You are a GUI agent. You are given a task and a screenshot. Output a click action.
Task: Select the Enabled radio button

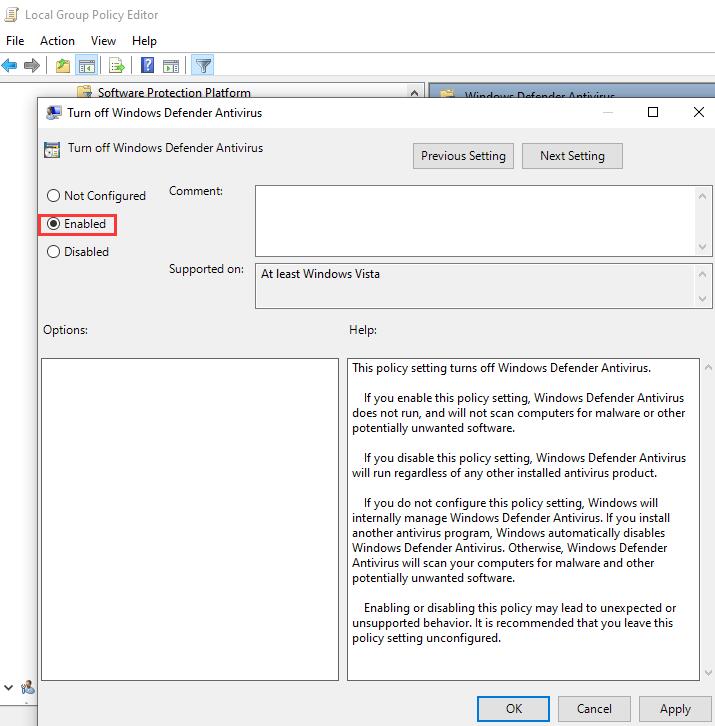point(53,224)
